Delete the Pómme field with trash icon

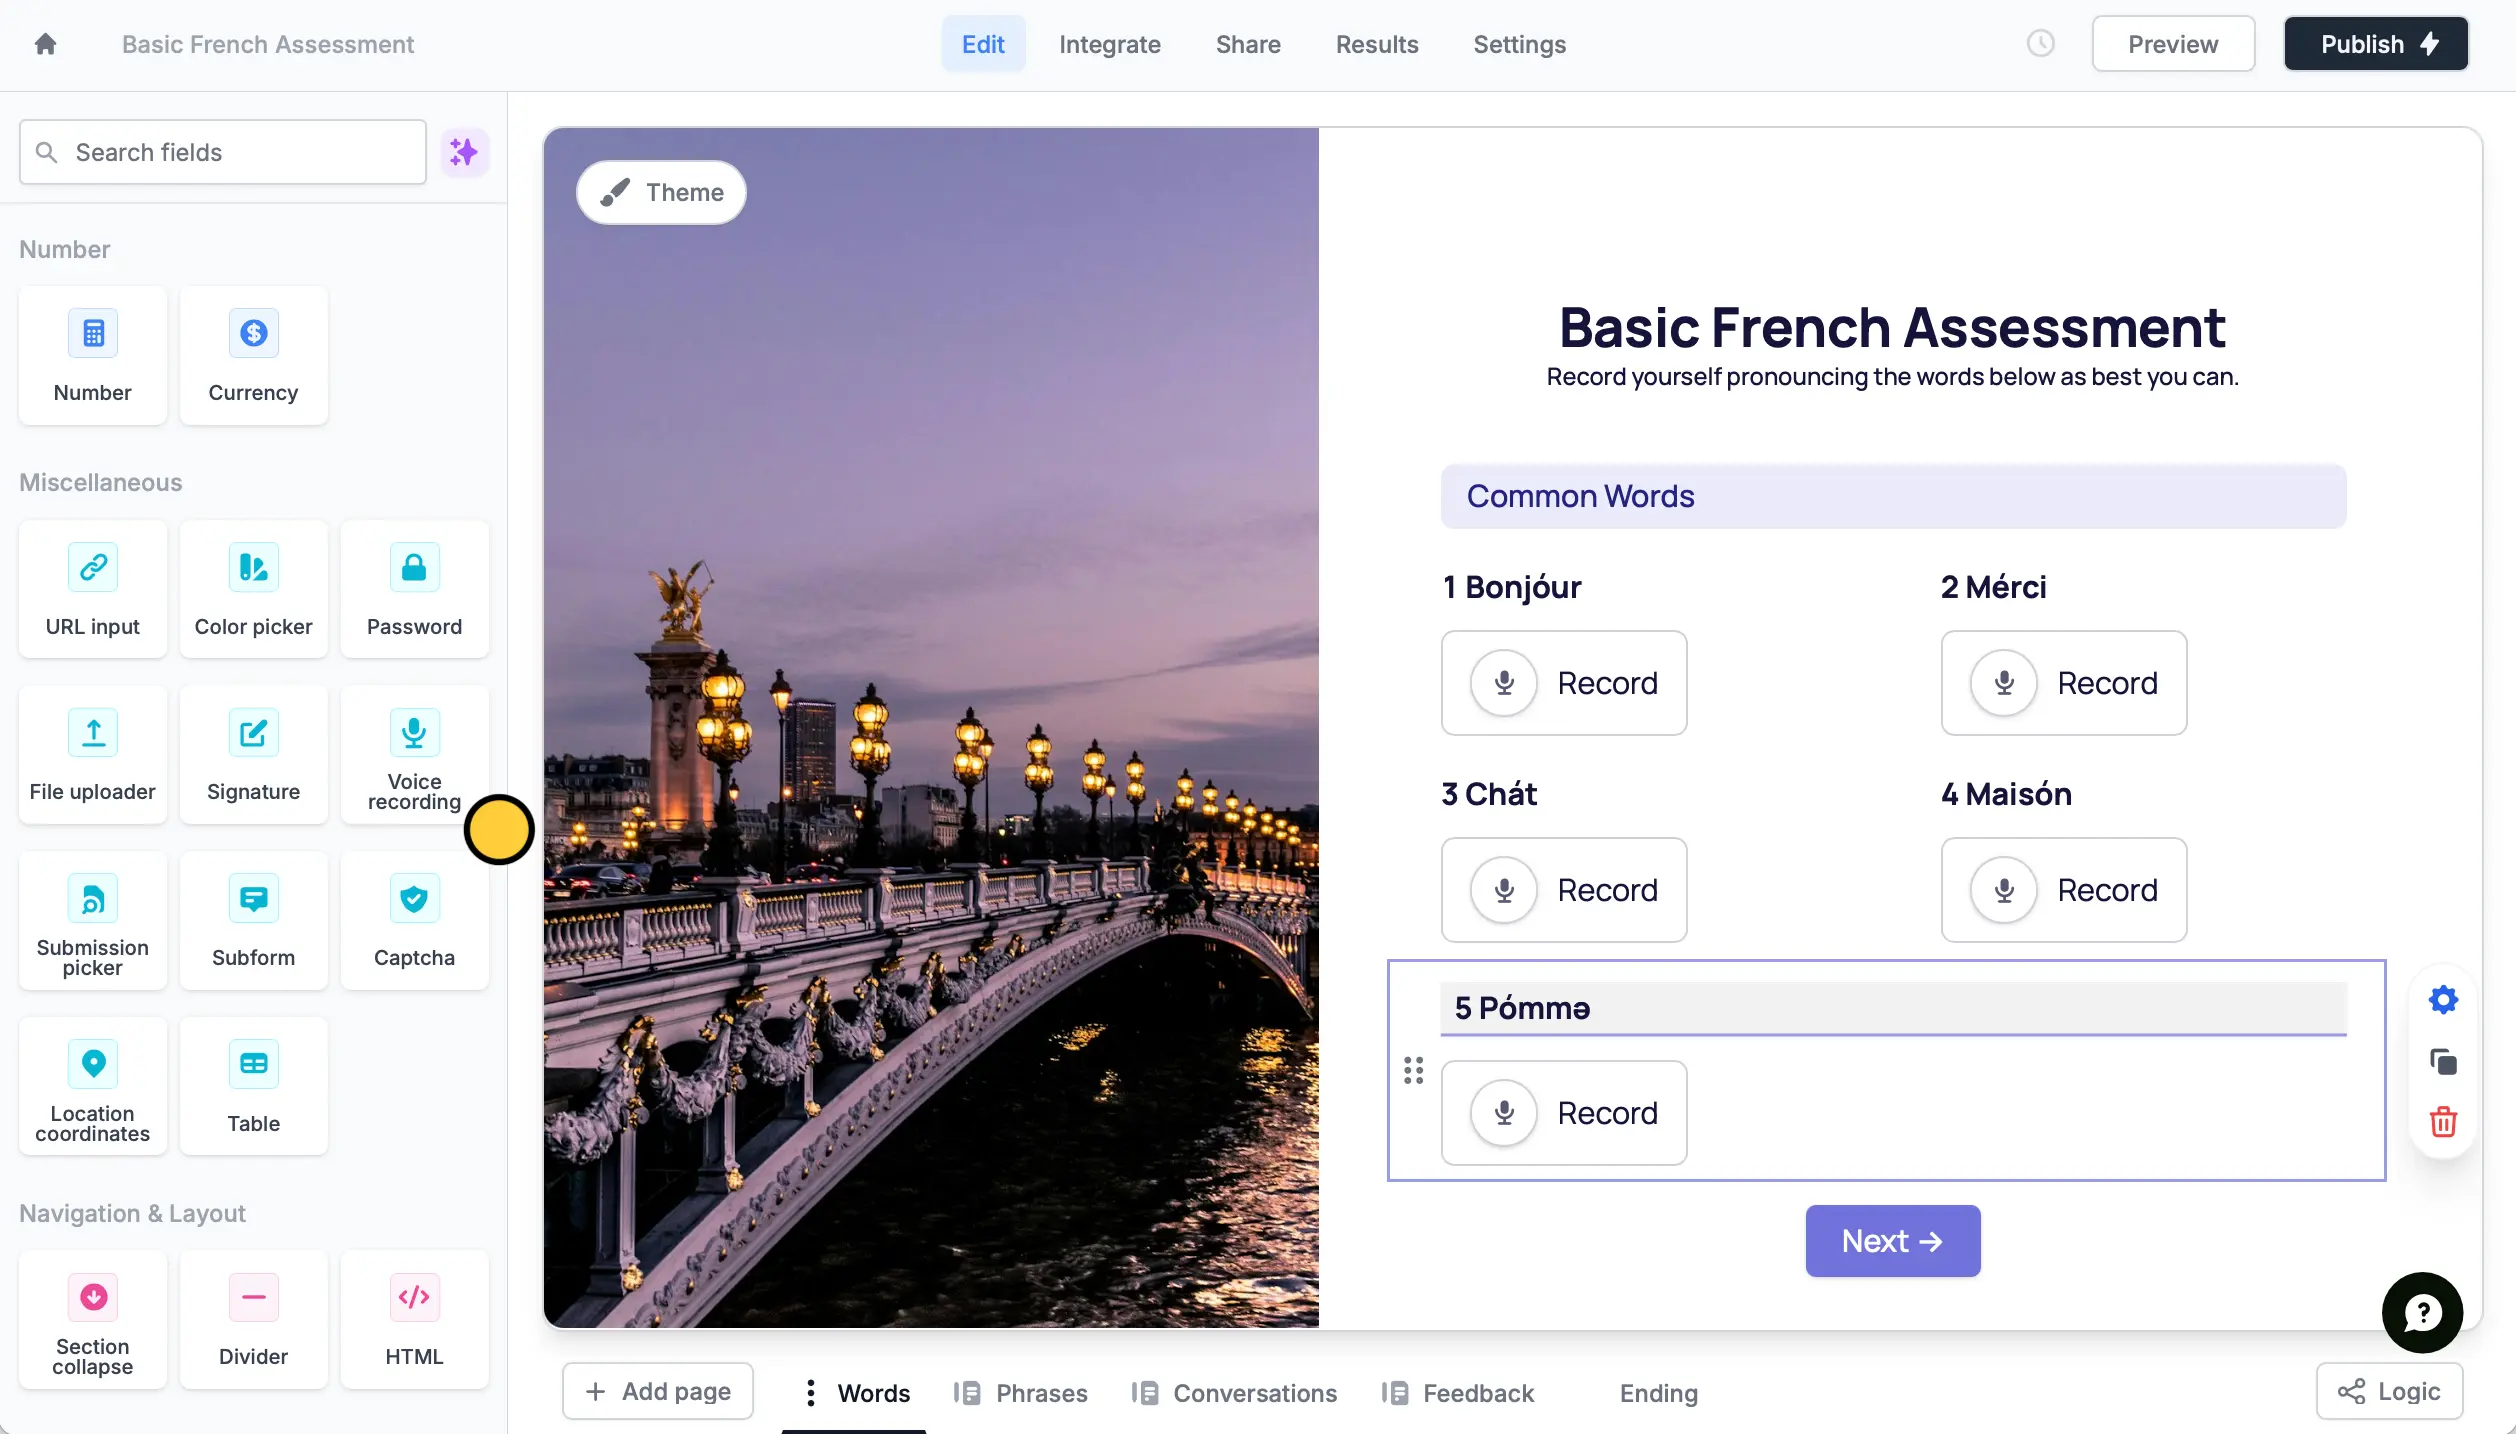2443,1122
